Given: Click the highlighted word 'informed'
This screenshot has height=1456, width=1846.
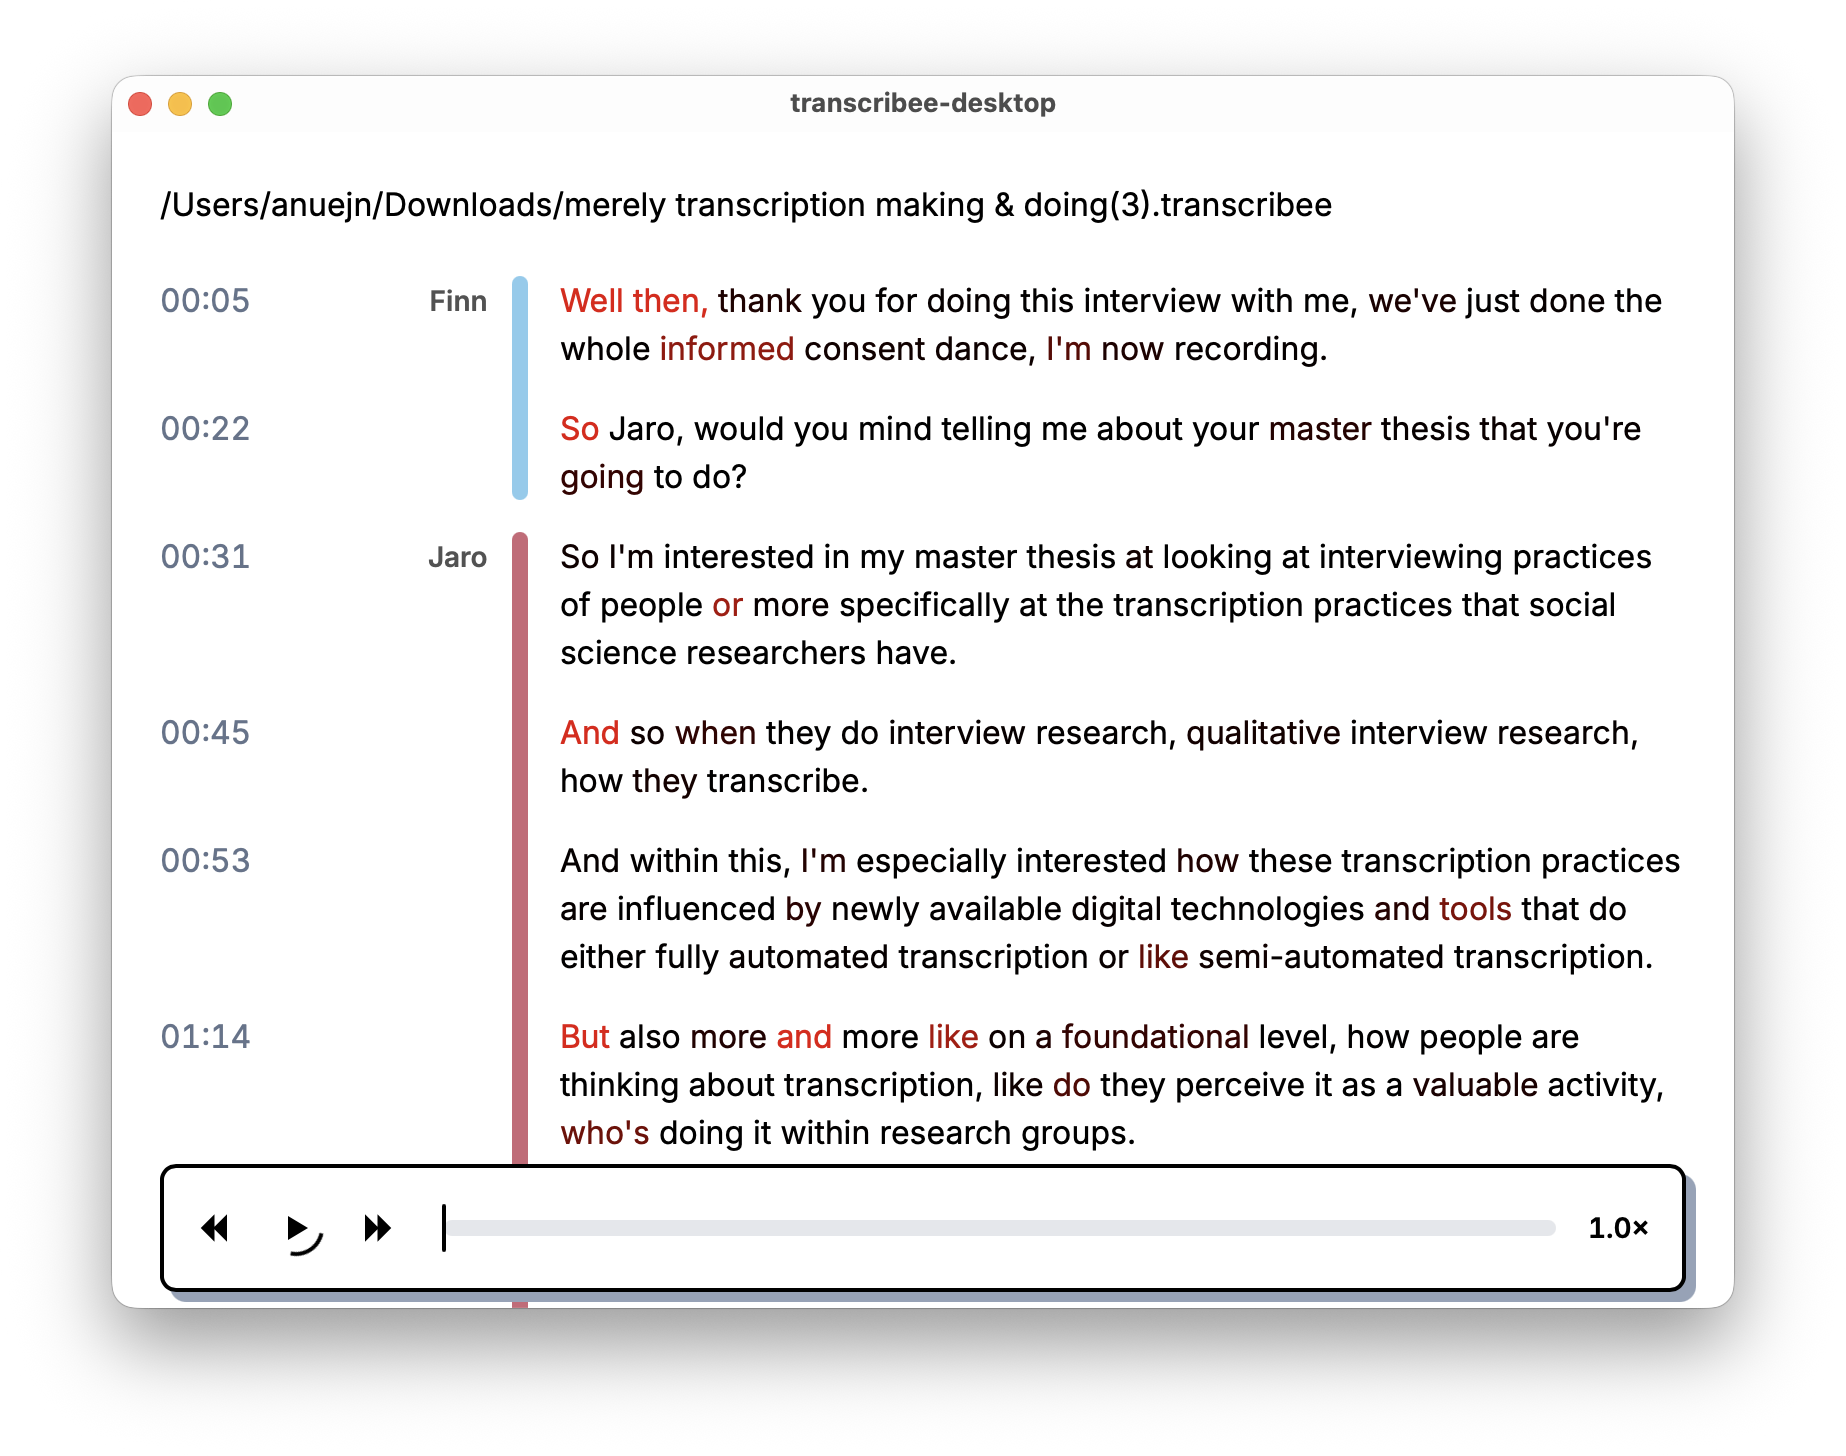Looking at the screenshot, I should click(727, 349).
